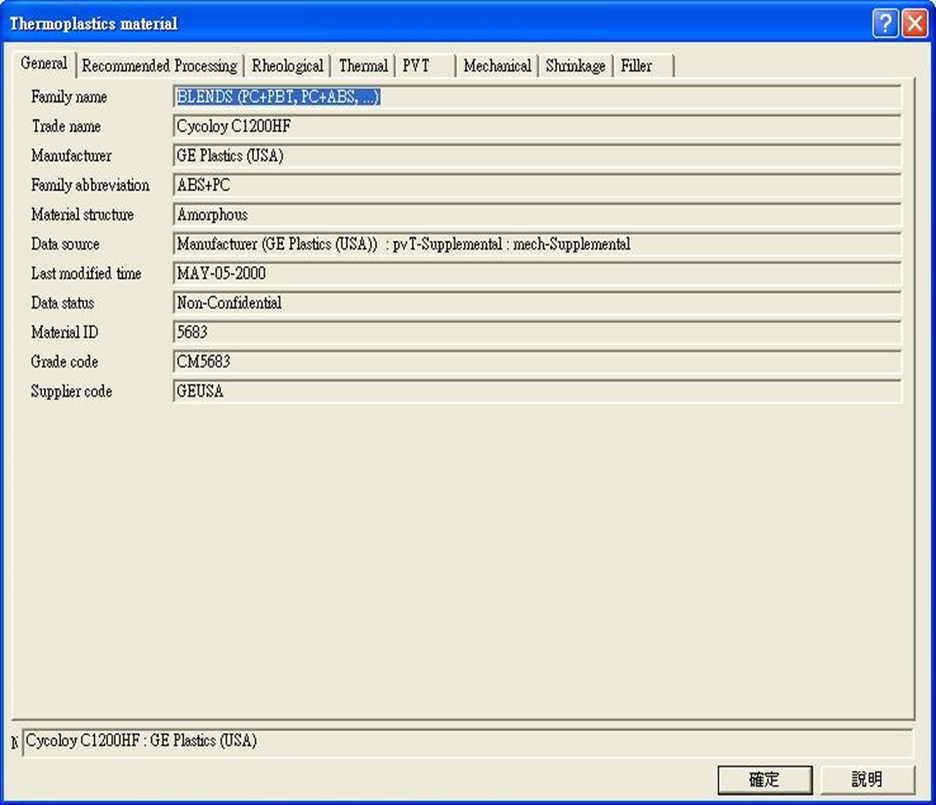Click the Grade code label
This screenshot has height=805, width=936.
click(x=64, y=362)
